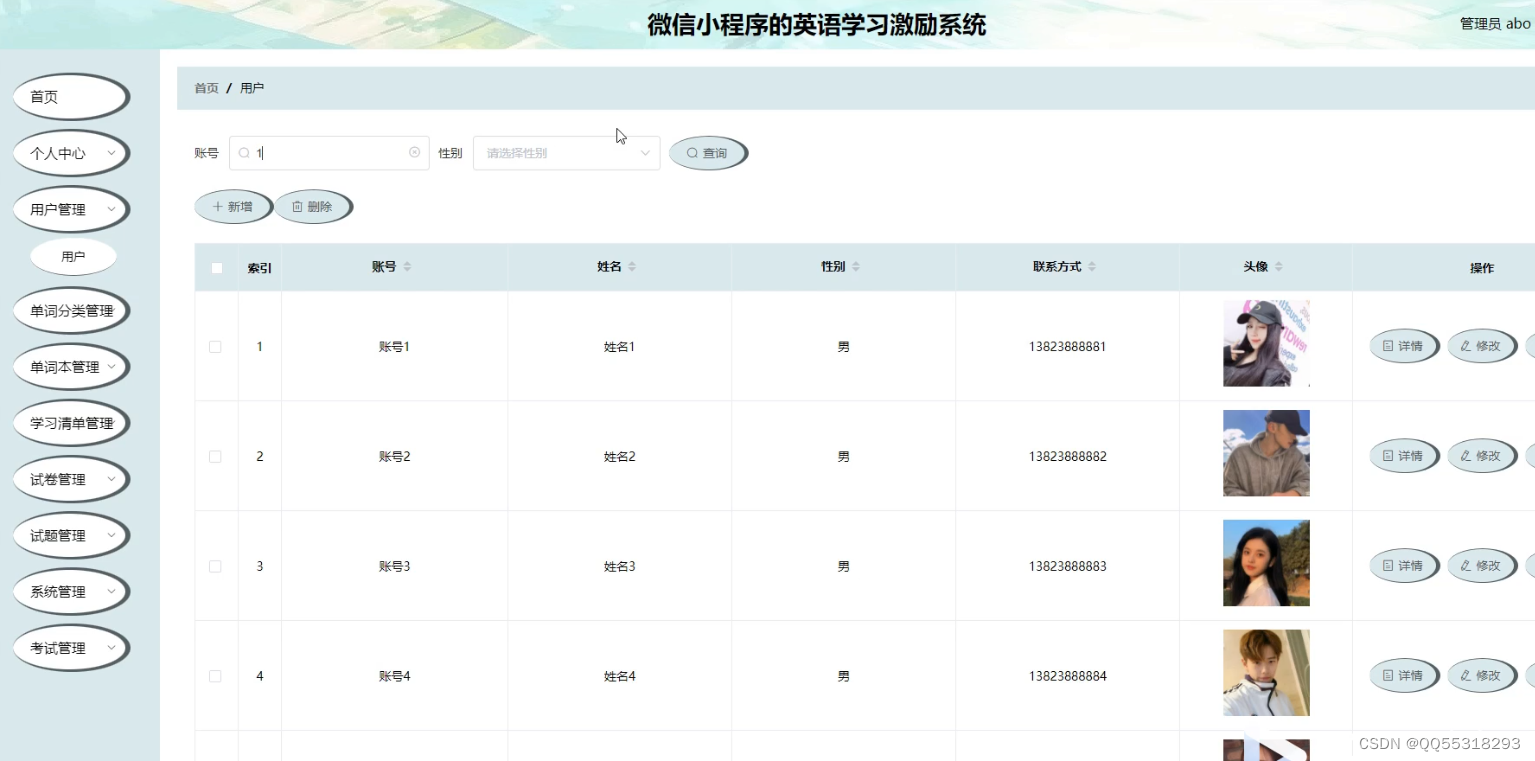Click the plus icon on the 新增 button
This screenshot has width=1535, height=761.
219,206
